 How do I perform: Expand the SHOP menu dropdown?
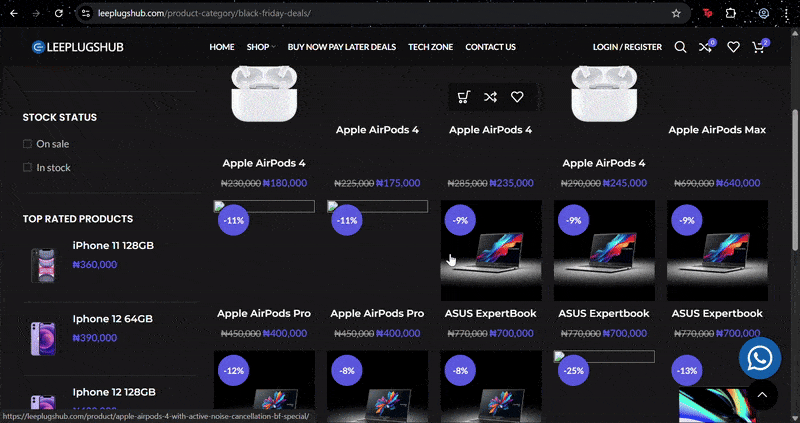(261, 47)
